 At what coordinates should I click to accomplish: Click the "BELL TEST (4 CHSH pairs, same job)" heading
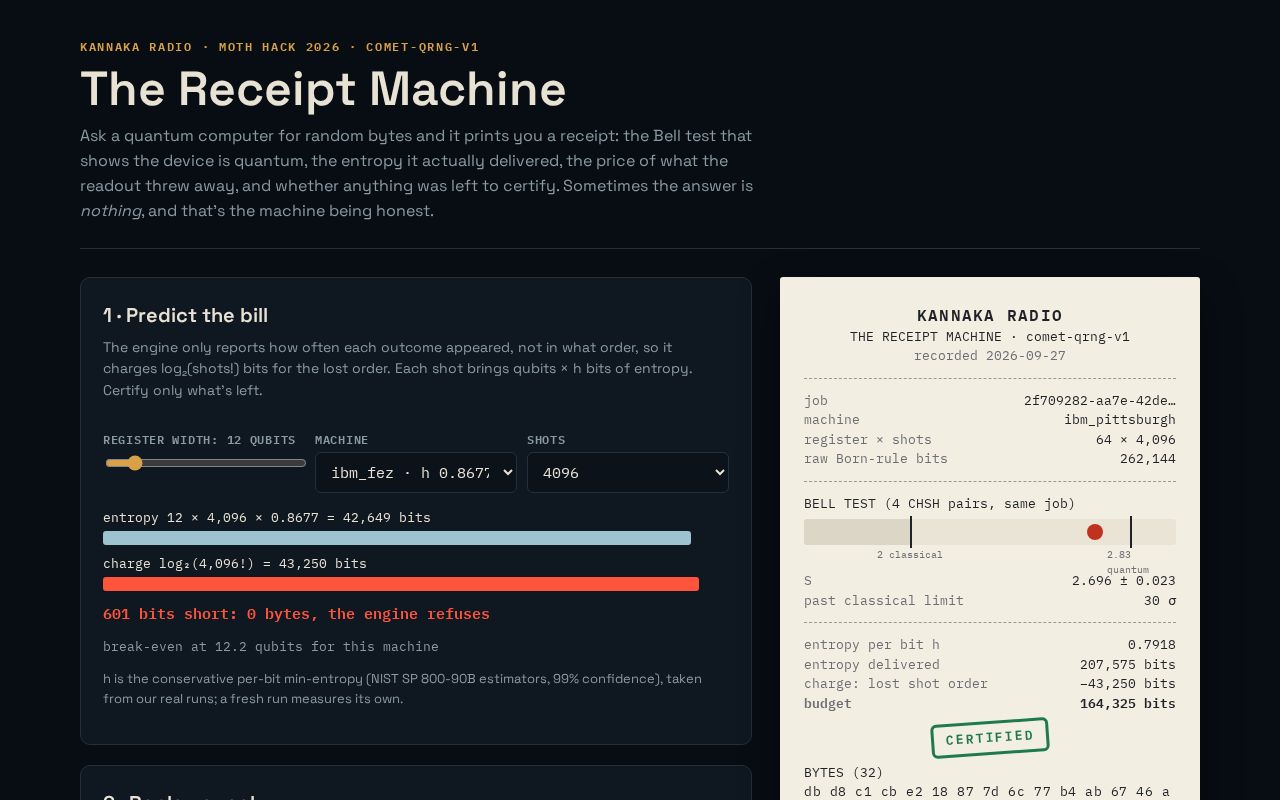(940, 504)
